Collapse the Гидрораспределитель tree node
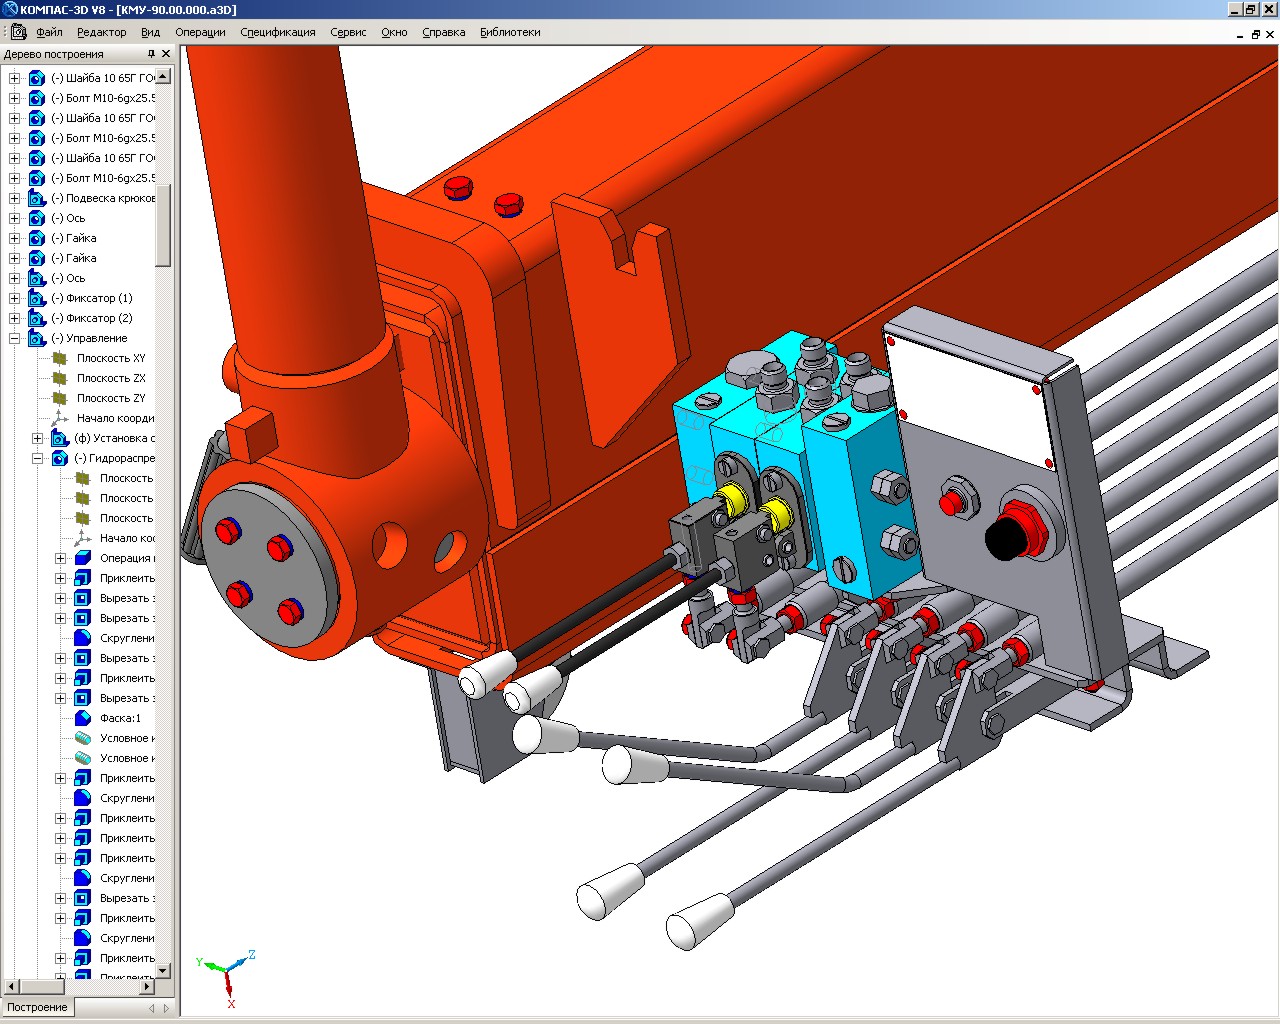The width and height of the screenshot is (1280, 1024). click(x=38, y=458)
